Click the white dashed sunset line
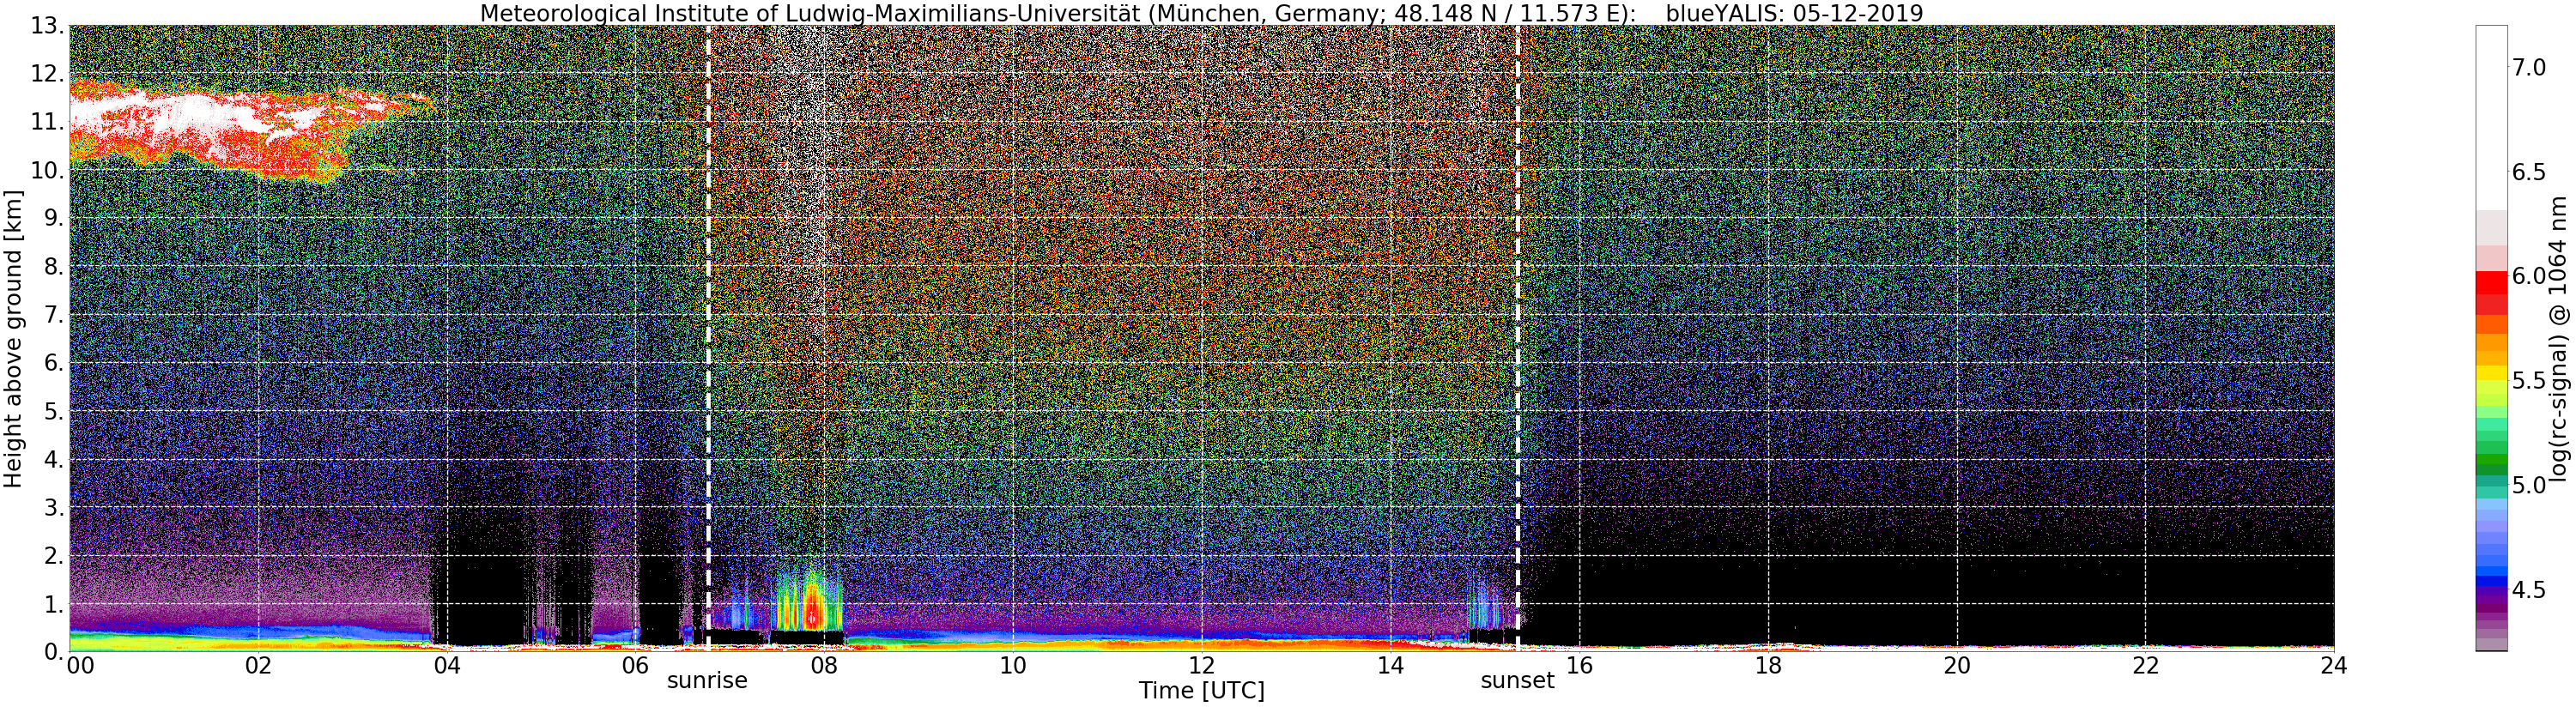 1518,338
